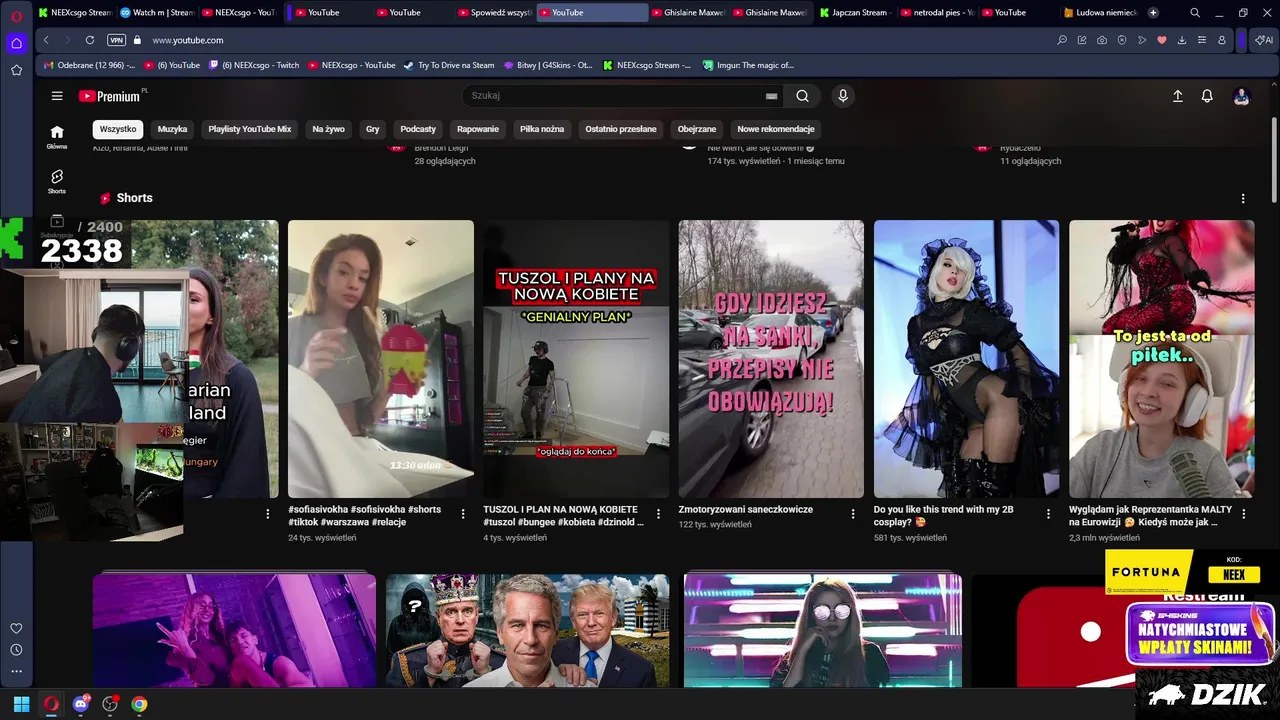Open Opera sidebar bookmarks star icon
The height and width of the screenshot is (720, 1280).
(16, 70)
